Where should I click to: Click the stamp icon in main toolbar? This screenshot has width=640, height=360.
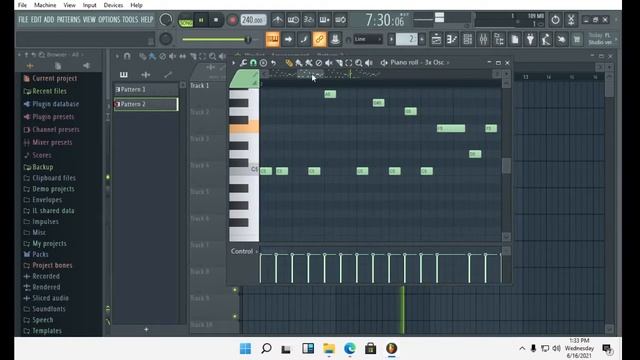(335, 39)
